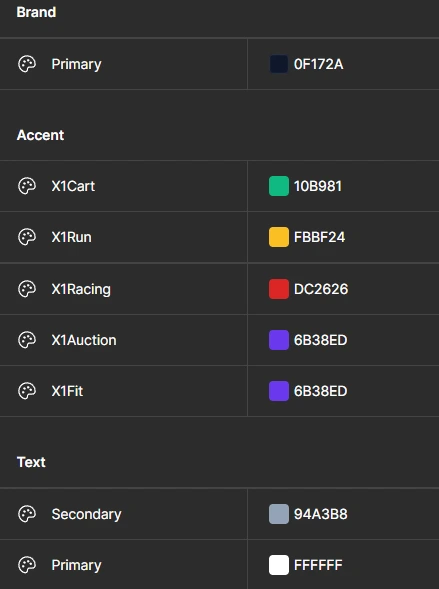Click the palette icon next to X1Cart
The image size is (439, 589).
pos(27,186)
